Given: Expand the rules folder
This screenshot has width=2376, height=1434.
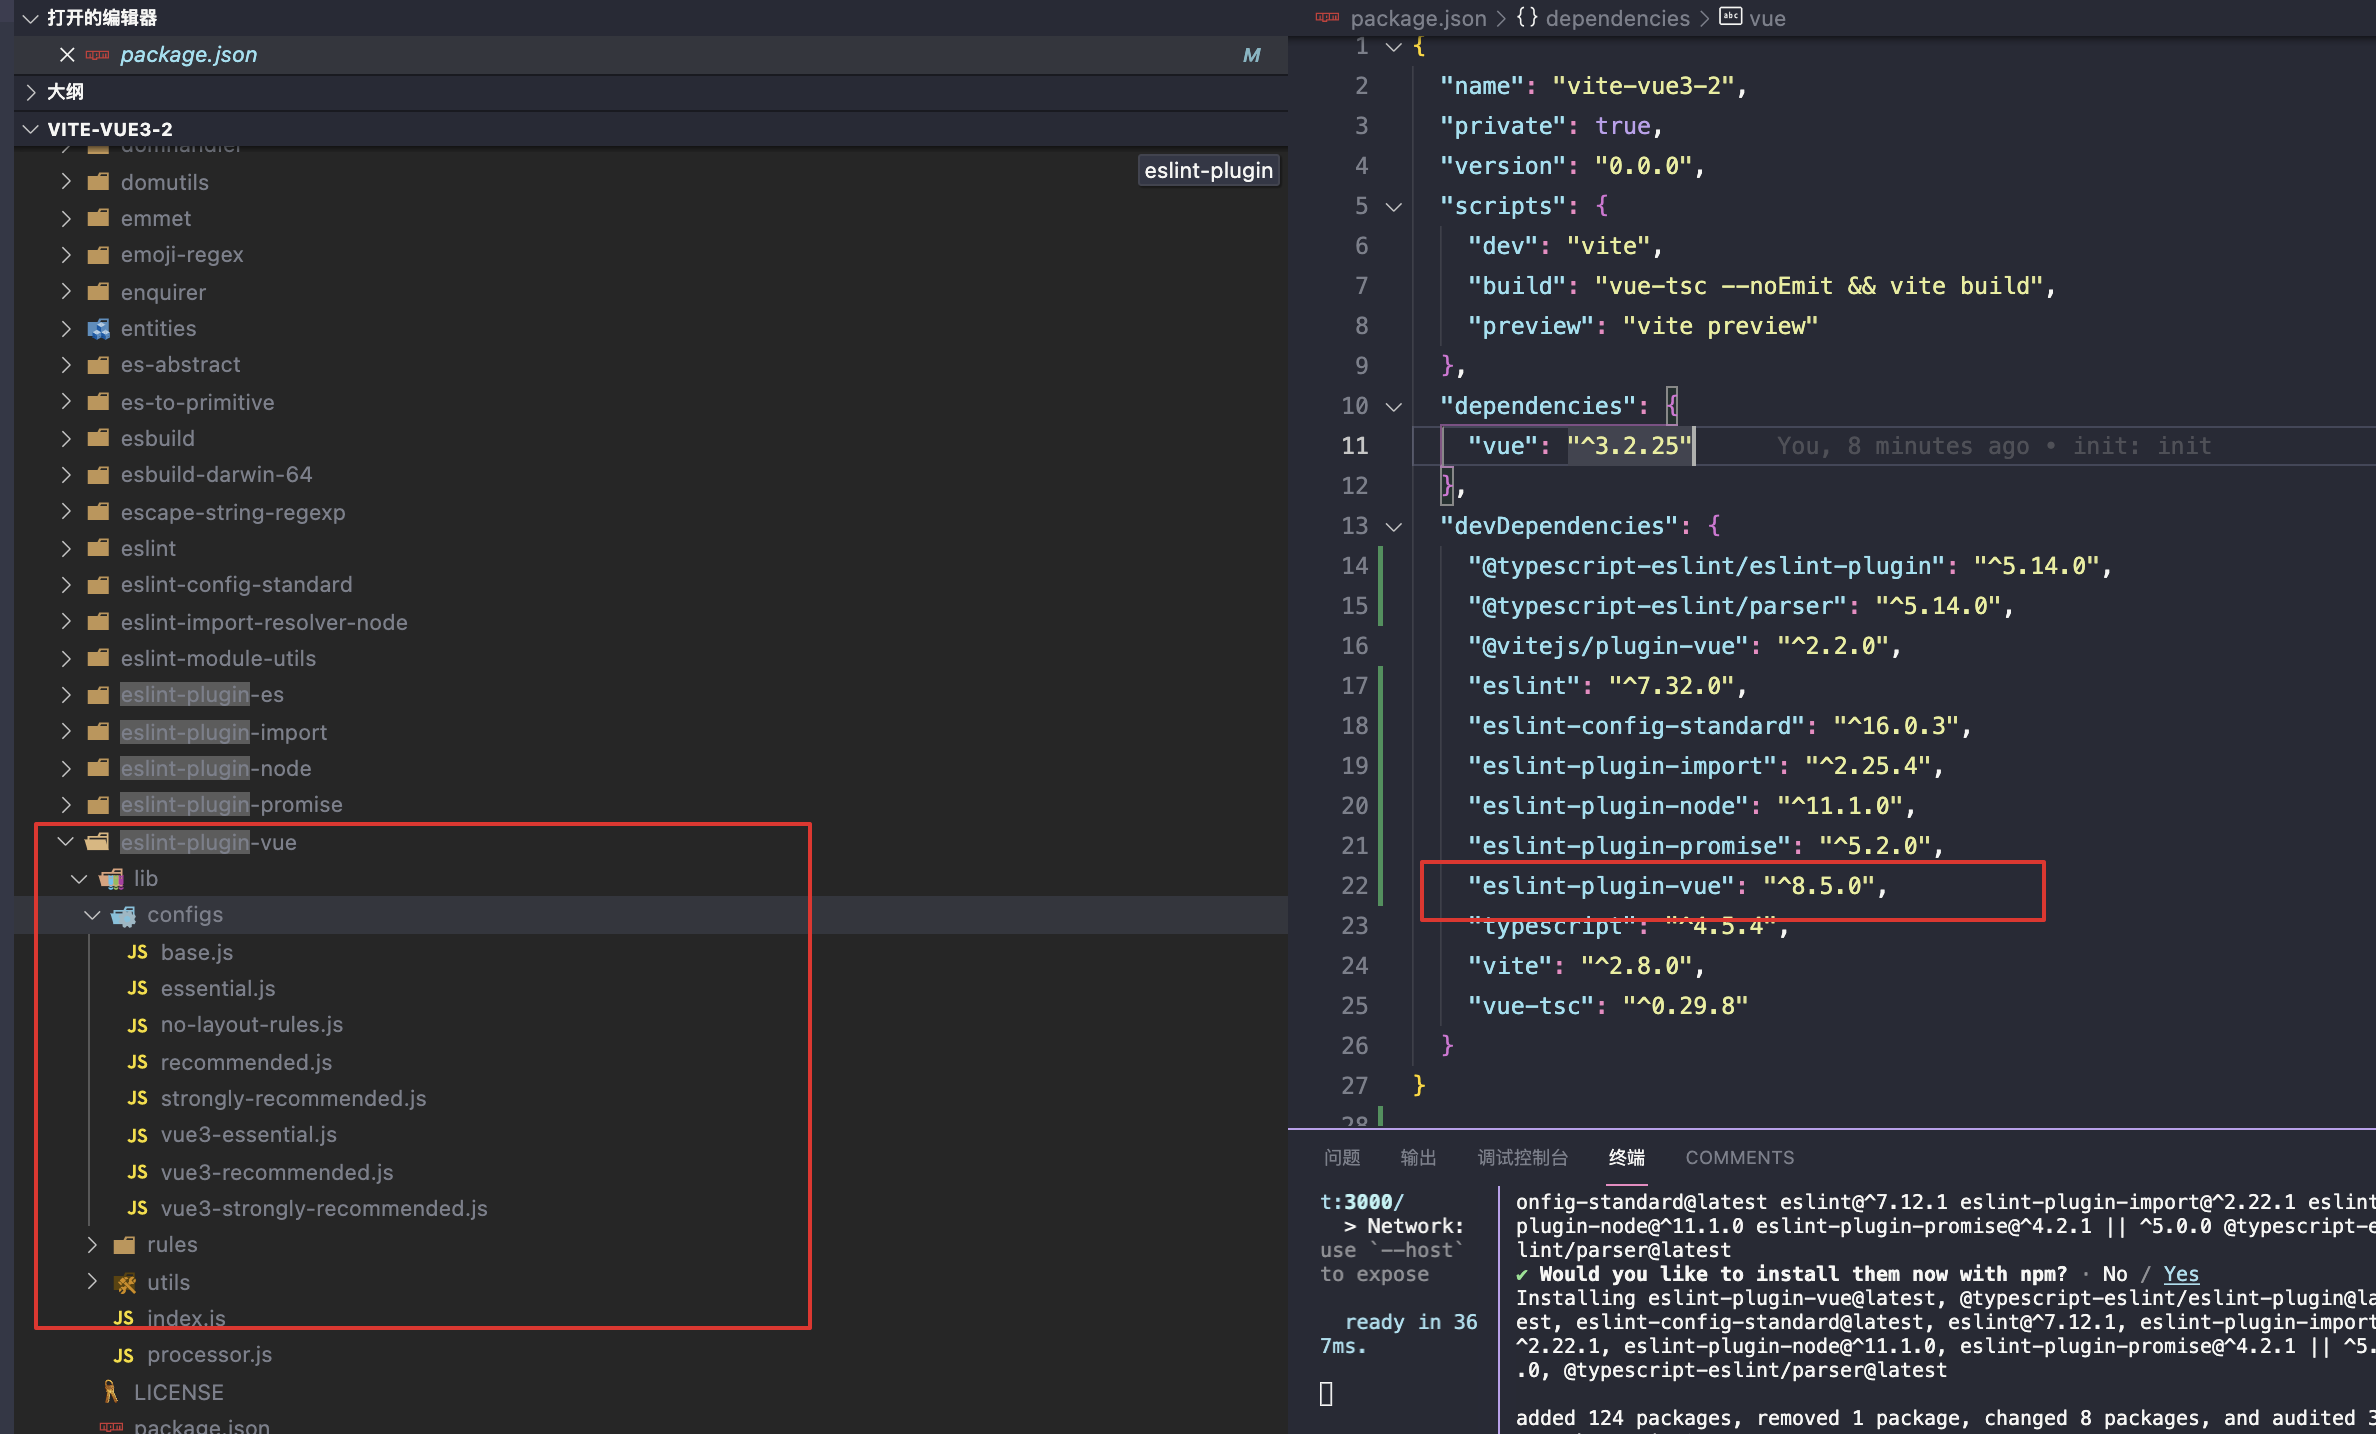Looking at the screenshot, I should pyautogui.click(x=92, y=1245).
